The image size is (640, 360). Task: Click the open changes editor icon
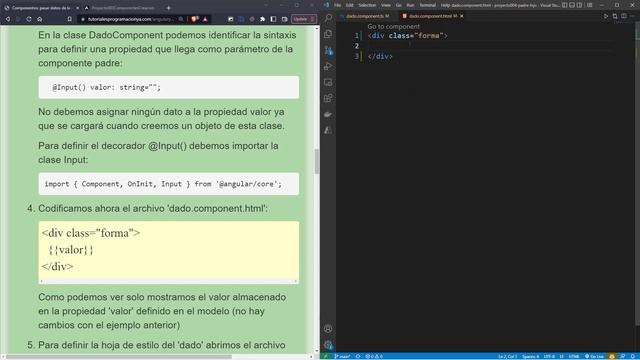[615, 16]
